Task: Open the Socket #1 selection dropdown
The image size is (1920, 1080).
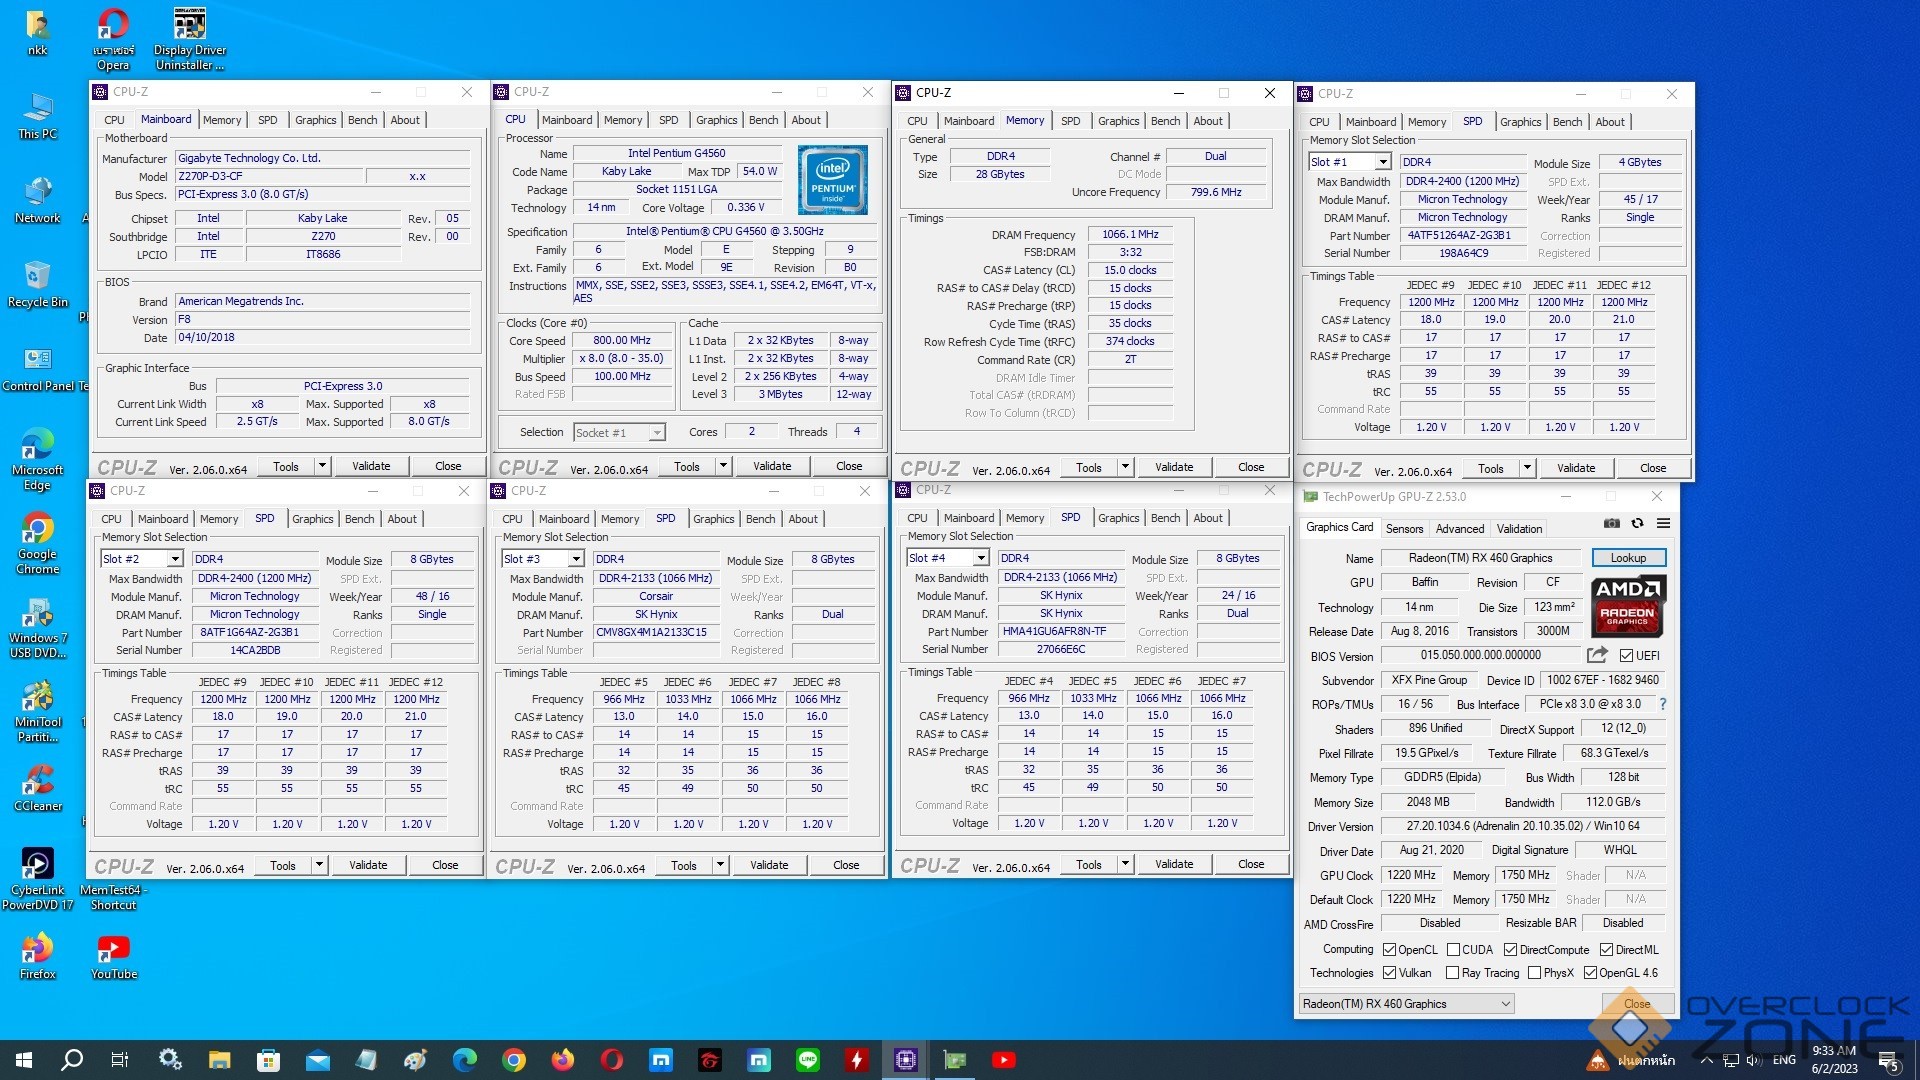Action: coord(656,433)
